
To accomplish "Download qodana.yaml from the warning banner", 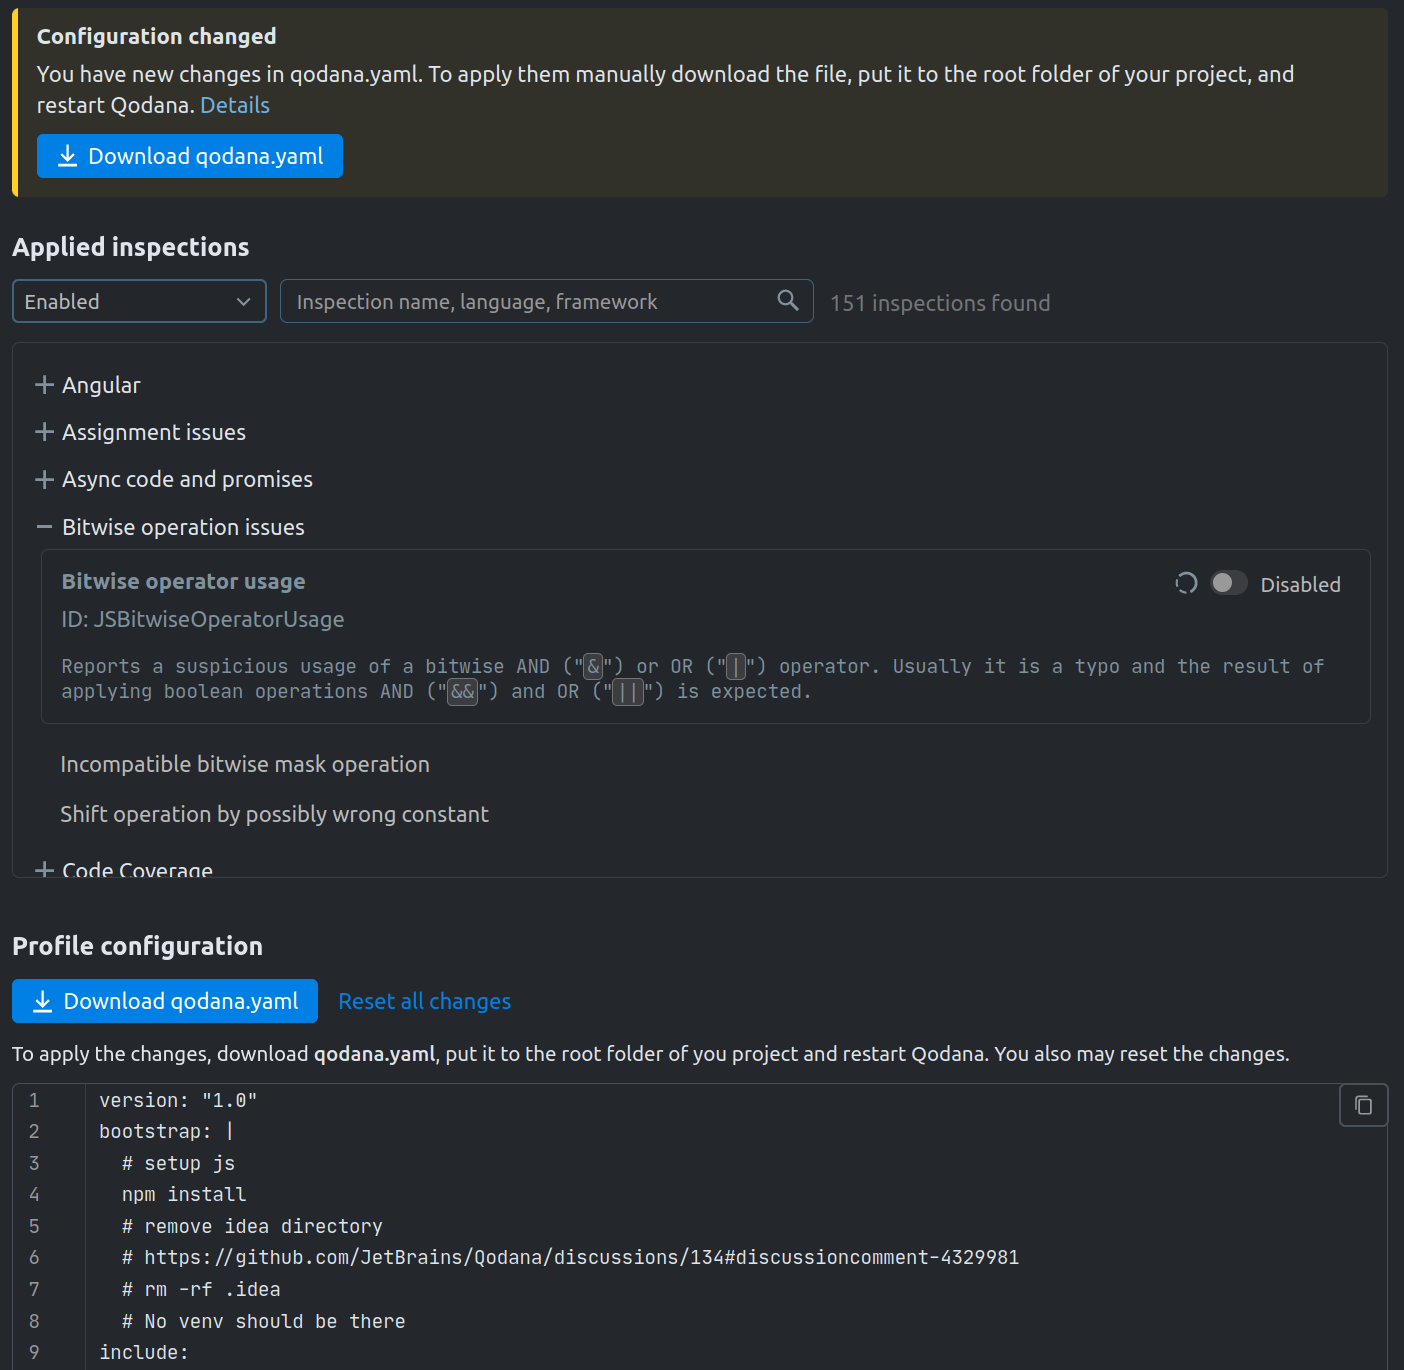I will 189,156.
